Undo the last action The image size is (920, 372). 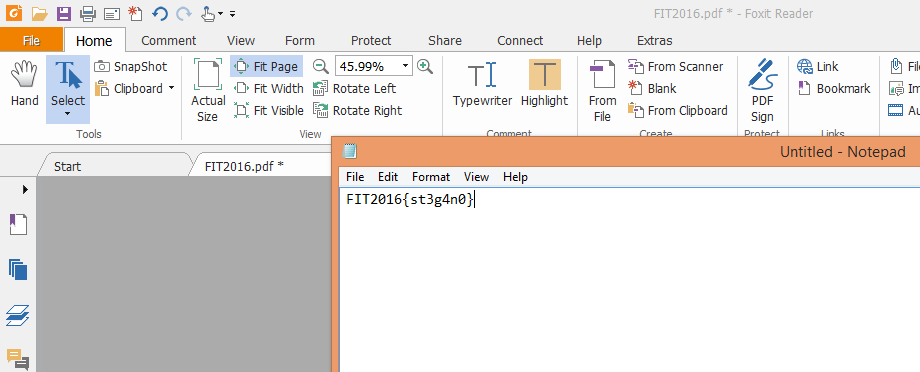[160, 13]
